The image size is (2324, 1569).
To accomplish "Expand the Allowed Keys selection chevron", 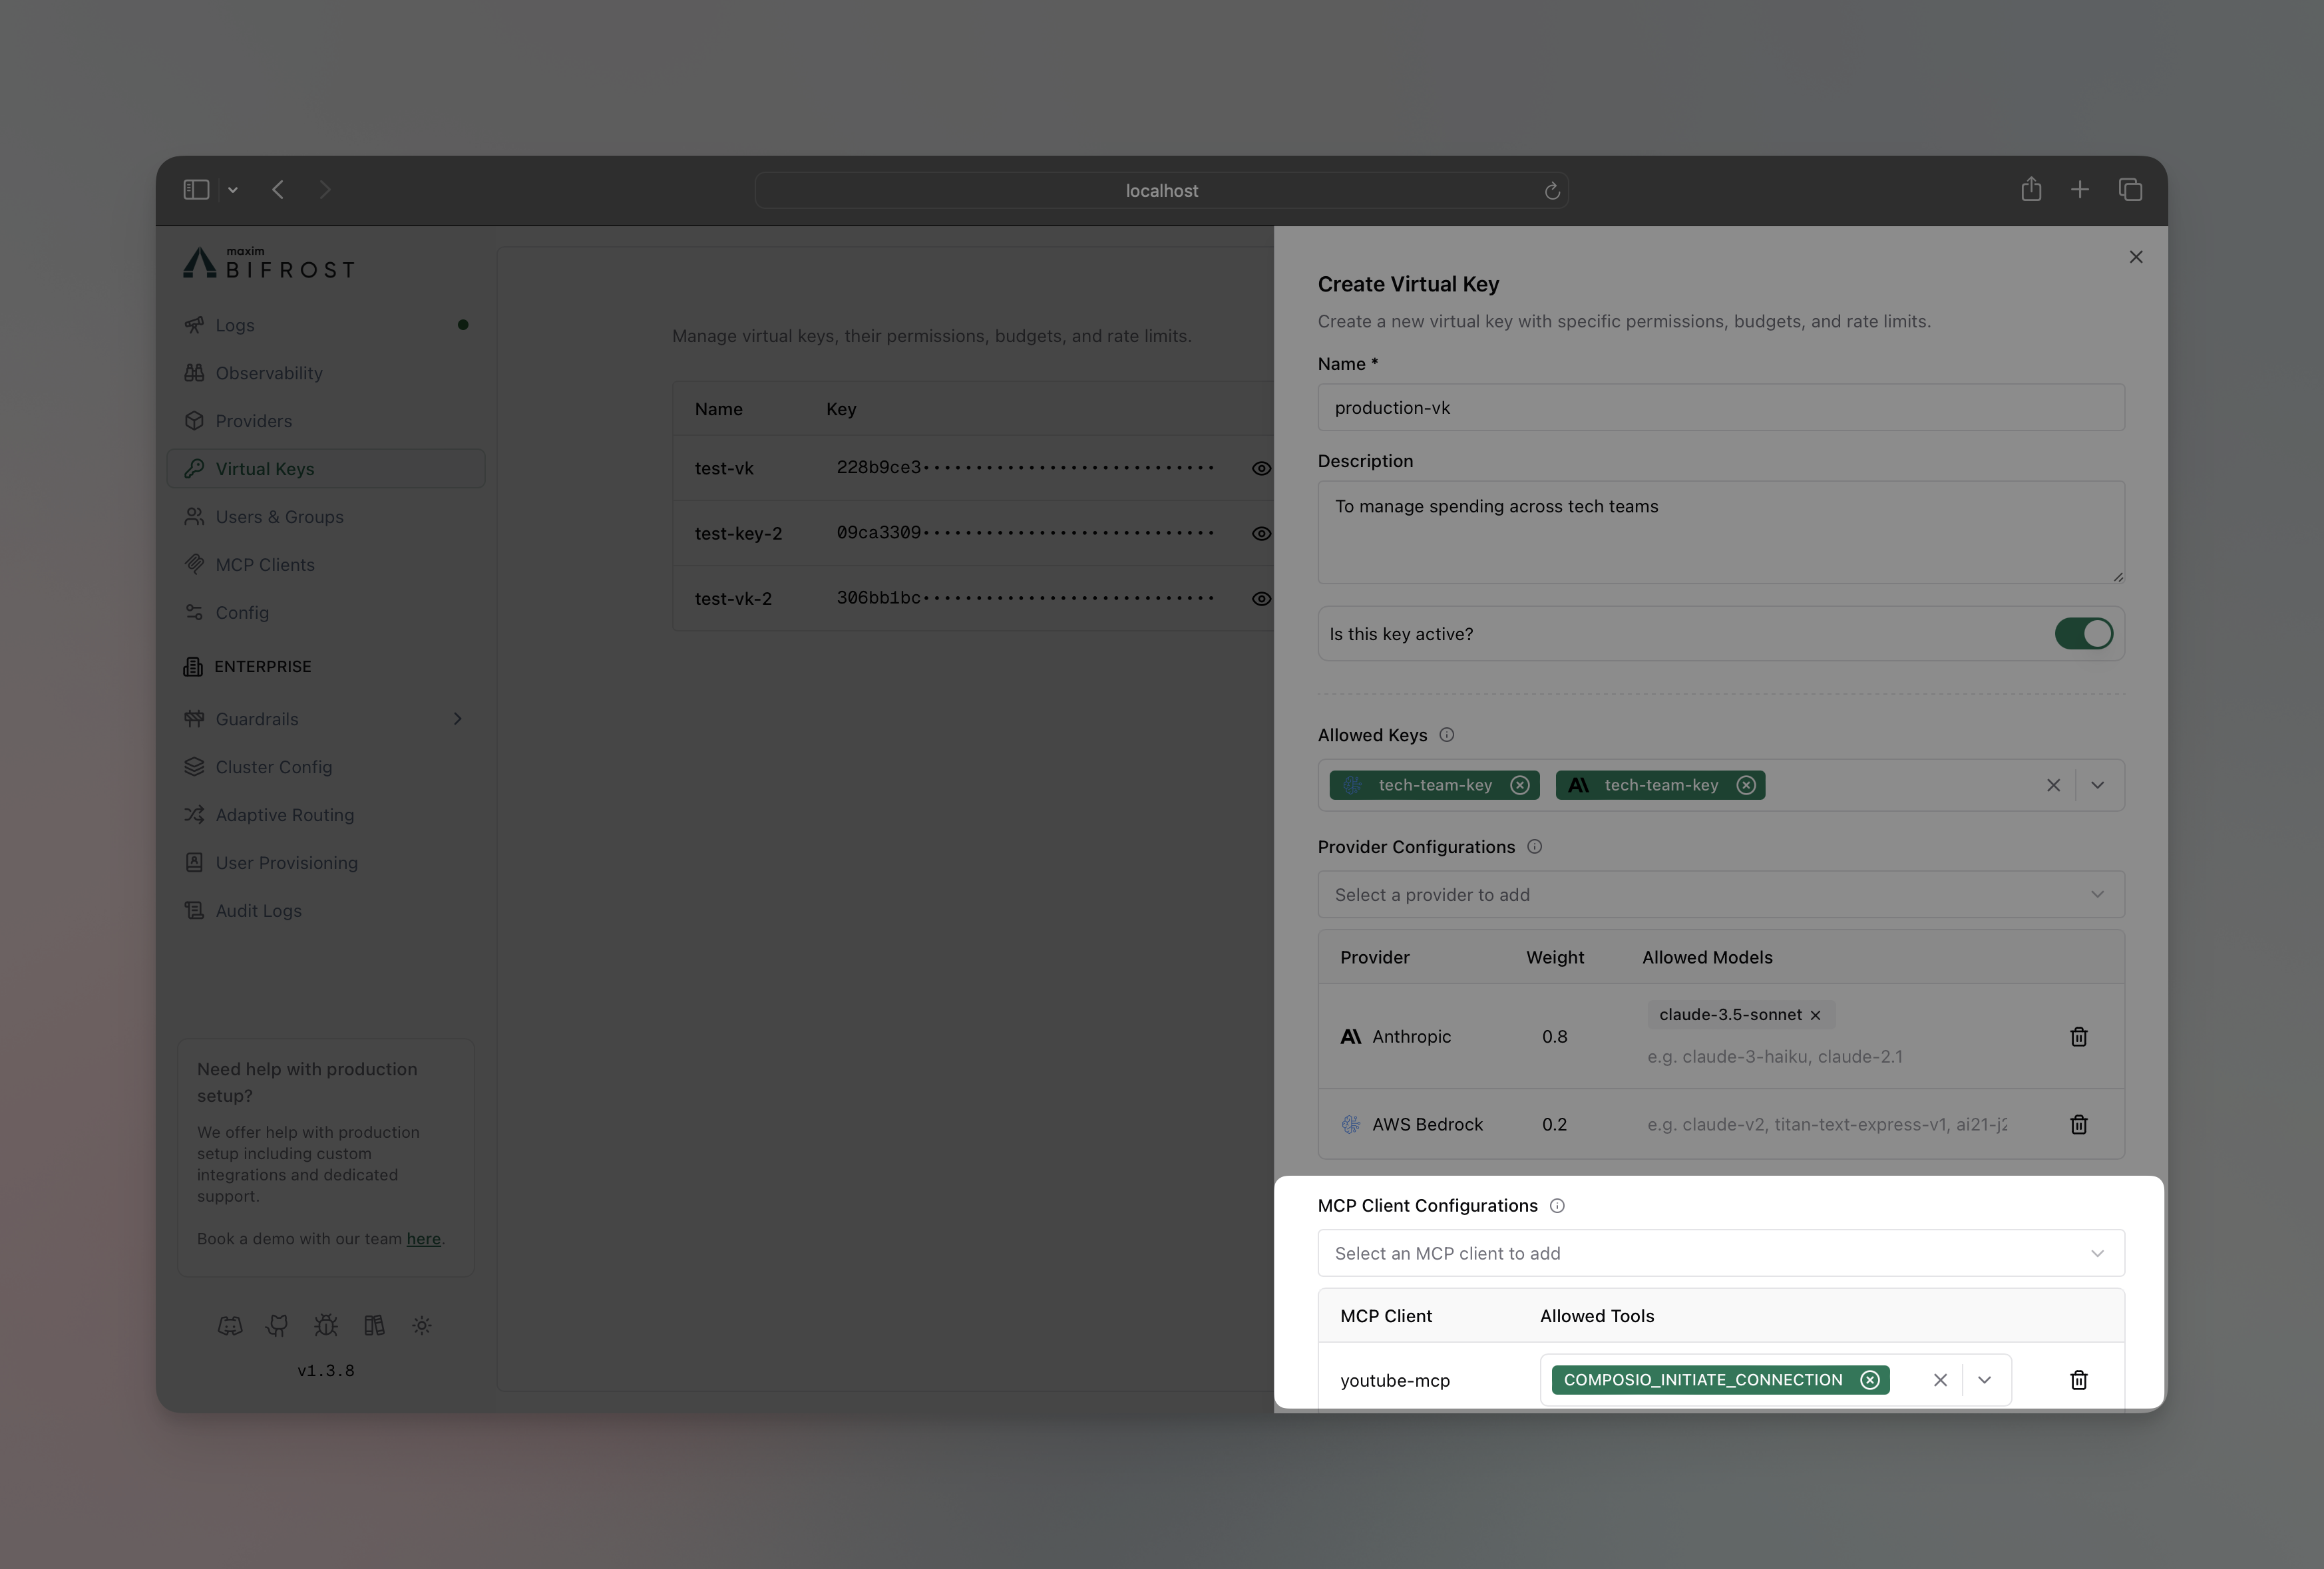I will click(2099, 785).
